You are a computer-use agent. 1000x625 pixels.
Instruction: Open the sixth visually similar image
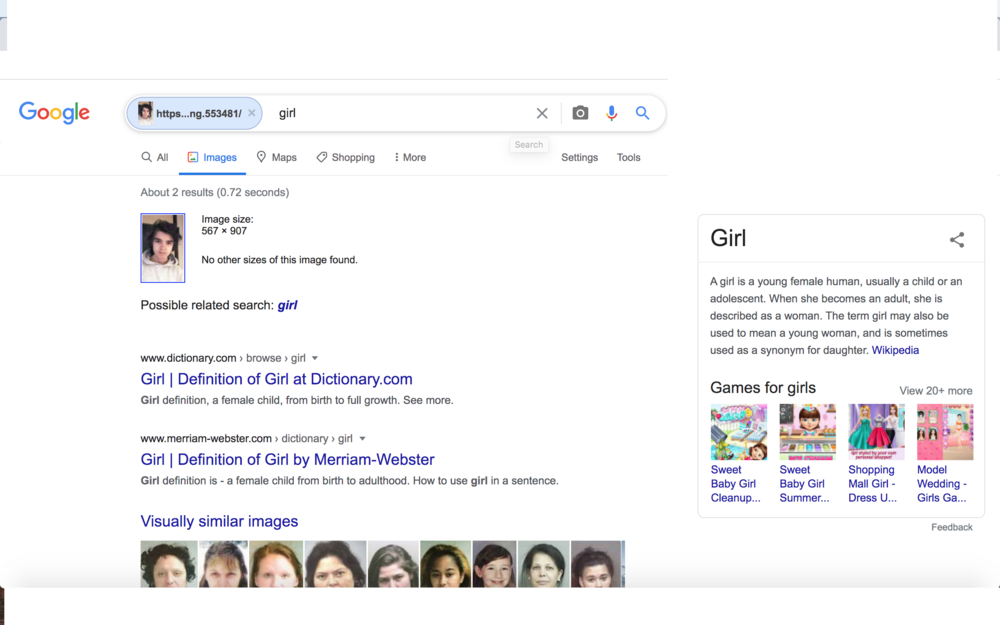pos(445,564)
